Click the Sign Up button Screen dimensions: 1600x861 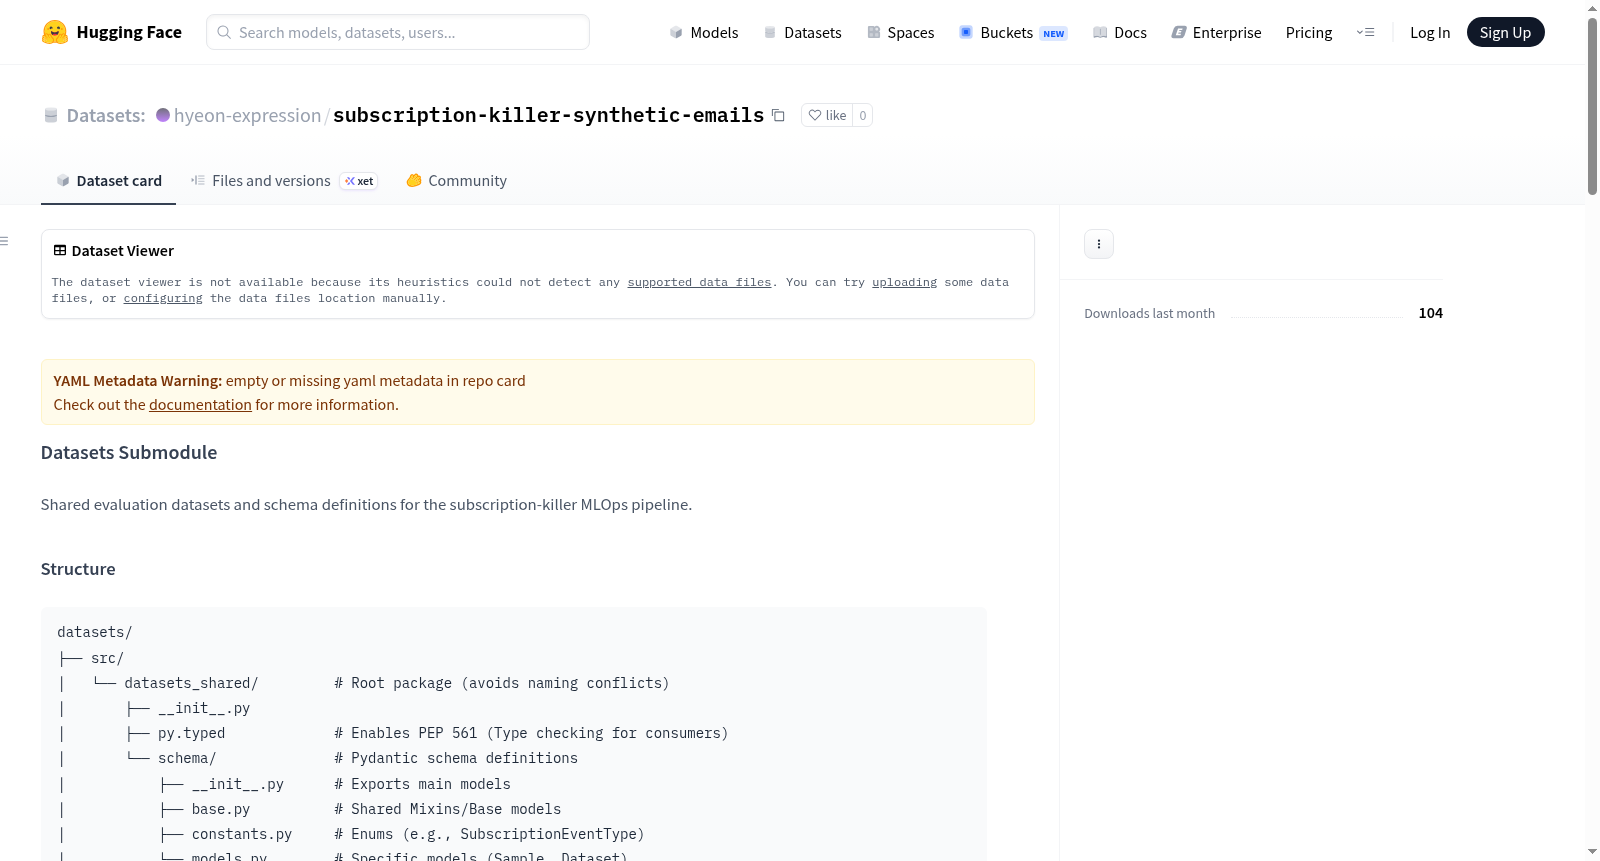click(x=1505, y=32)
